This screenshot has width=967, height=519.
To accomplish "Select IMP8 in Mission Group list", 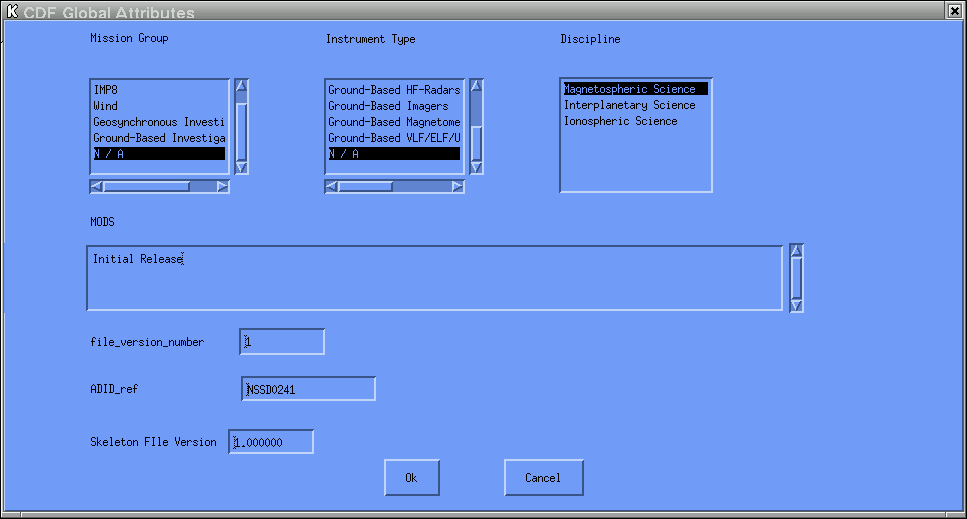I will 159,90.
